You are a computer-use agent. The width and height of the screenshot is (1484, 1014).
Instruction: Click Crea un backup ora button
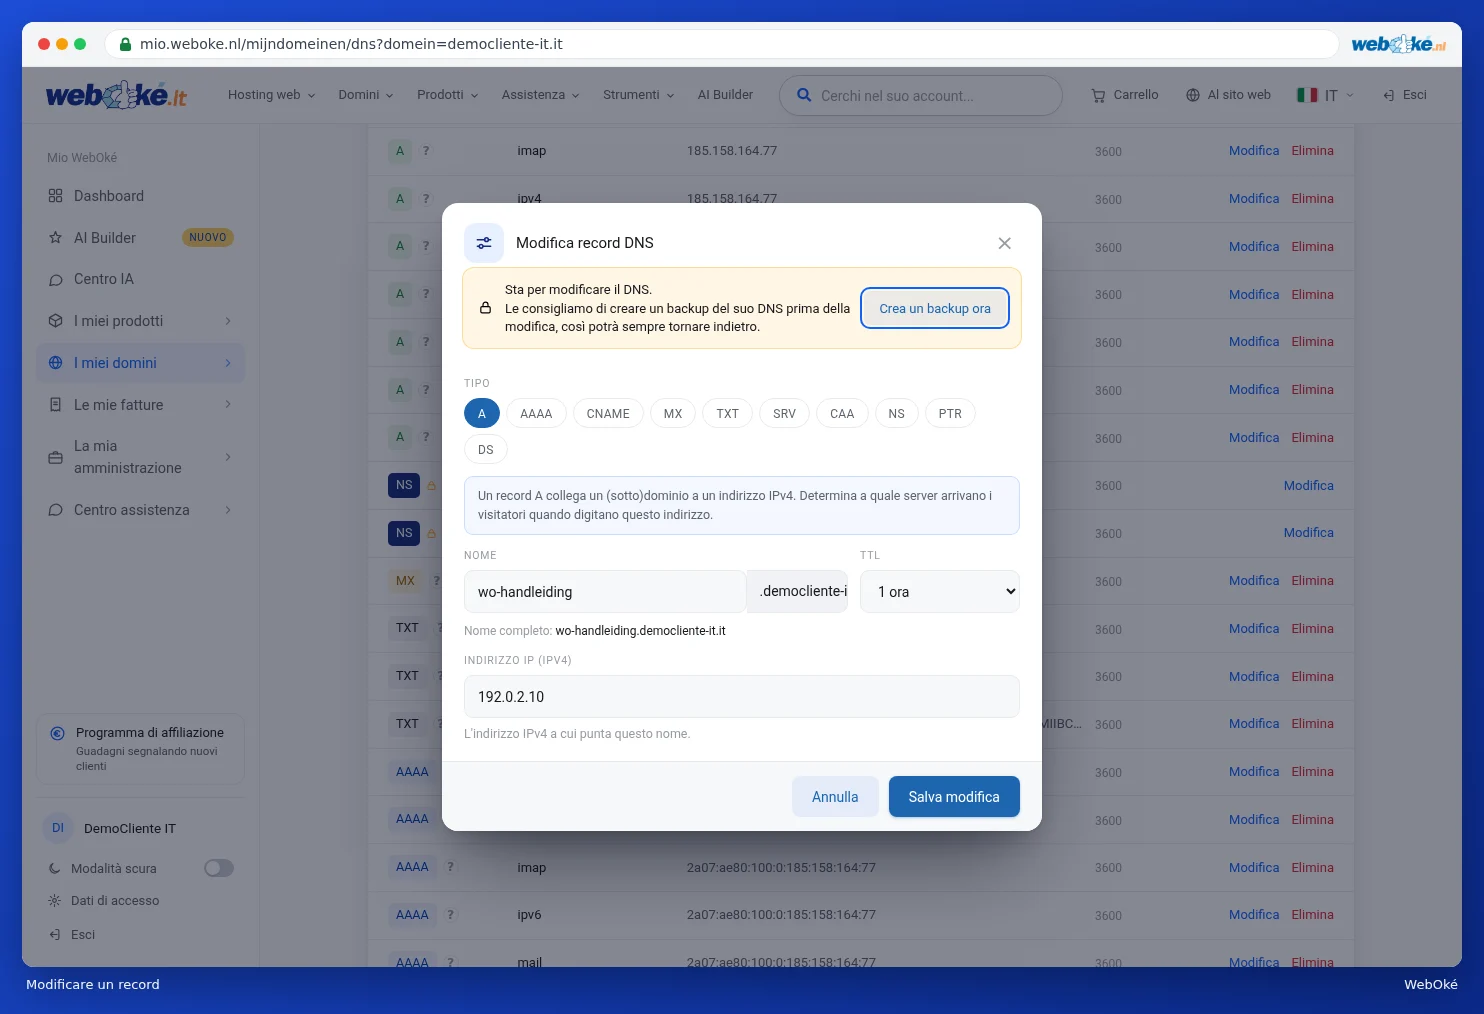[935, 308]
